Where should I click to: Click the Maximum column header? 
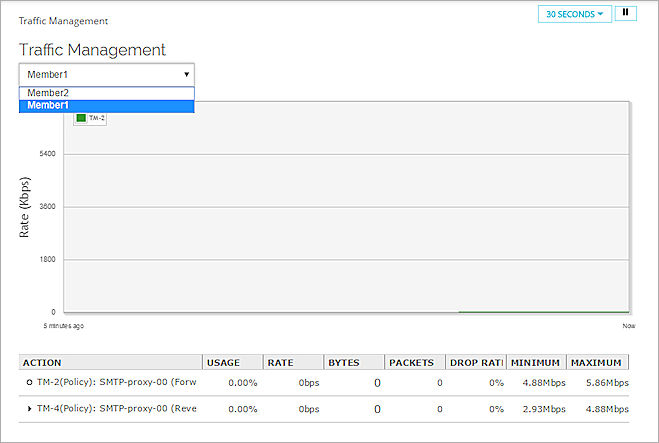(598, 362)
